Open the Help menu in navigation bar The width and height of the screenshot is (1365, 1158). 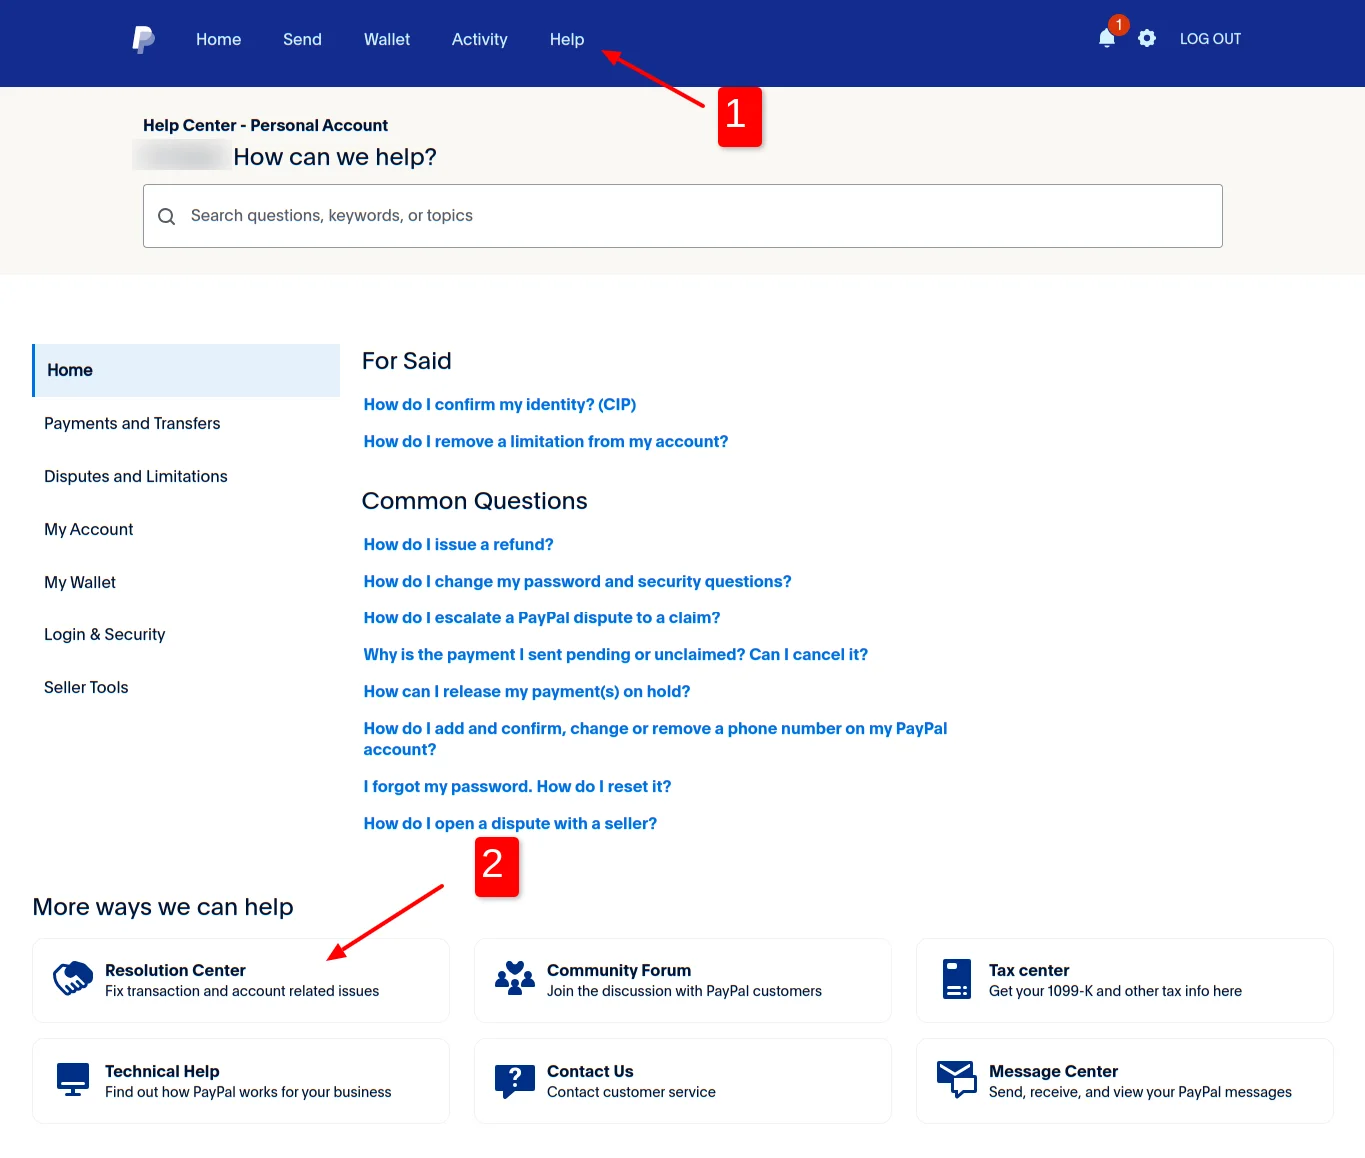click(x=567, y=39)
